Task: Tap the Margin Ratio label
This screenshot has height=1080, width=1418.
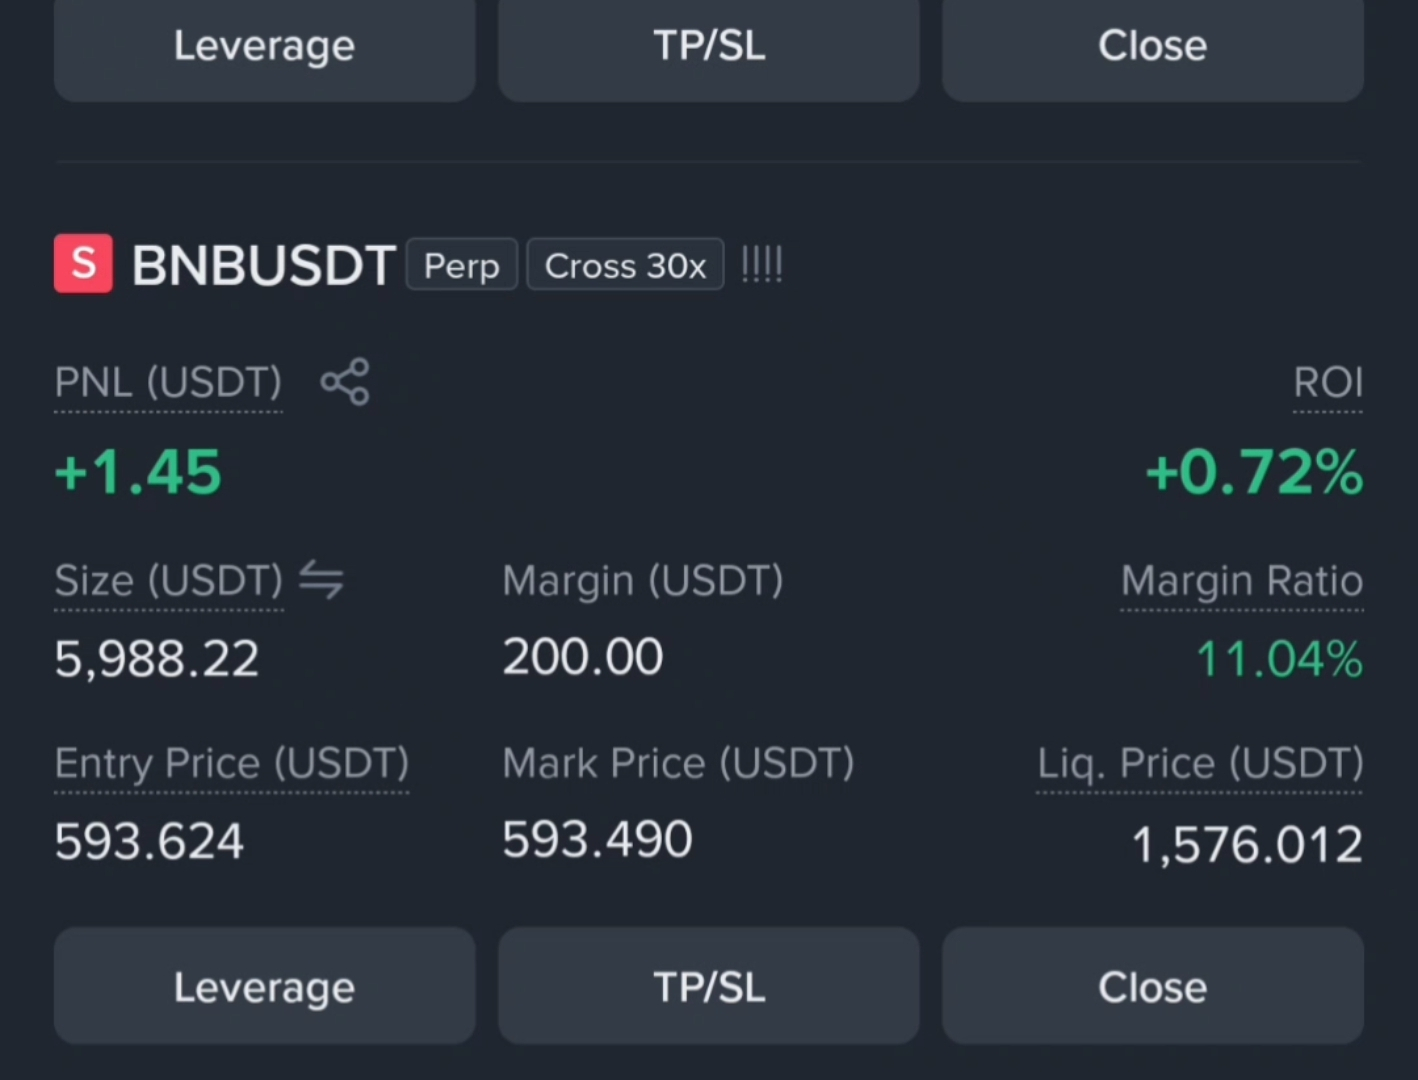Action: [1242, 581]
